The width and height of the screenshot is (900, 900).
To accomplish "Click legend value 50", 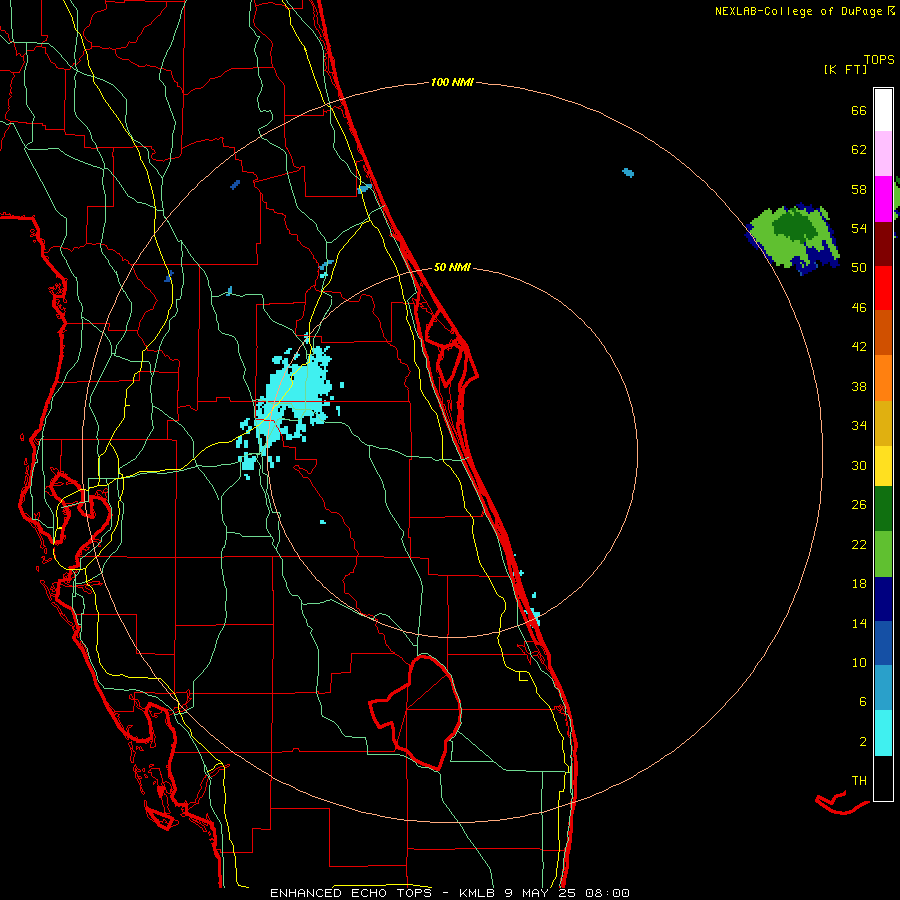I will pos(859,268).
